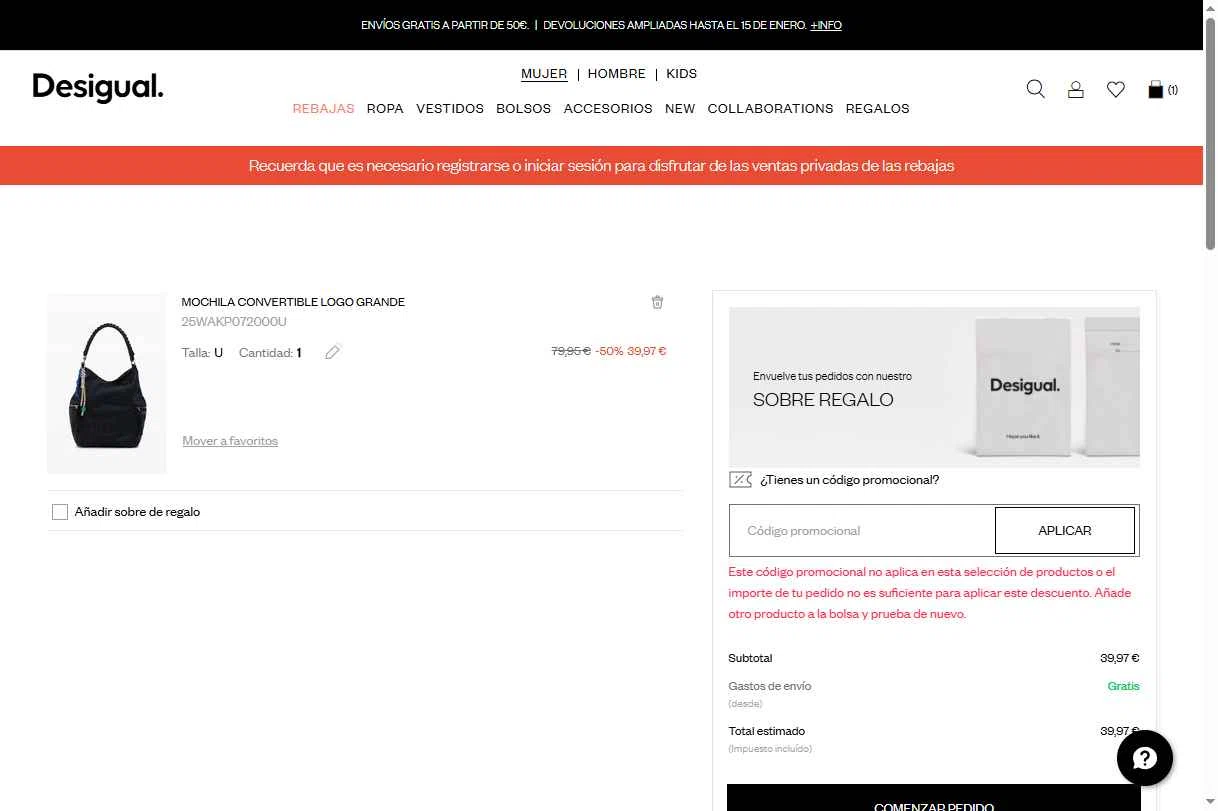The height and width of the screenshot is (811, 1218).
Task: Open the BOLSOS menu
Action: point(524,109)
